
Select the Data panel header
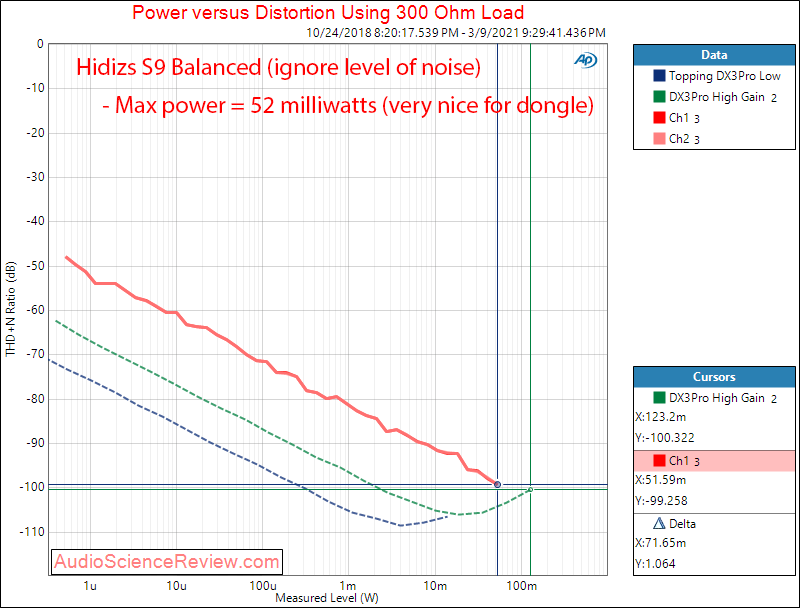[714, 55]
